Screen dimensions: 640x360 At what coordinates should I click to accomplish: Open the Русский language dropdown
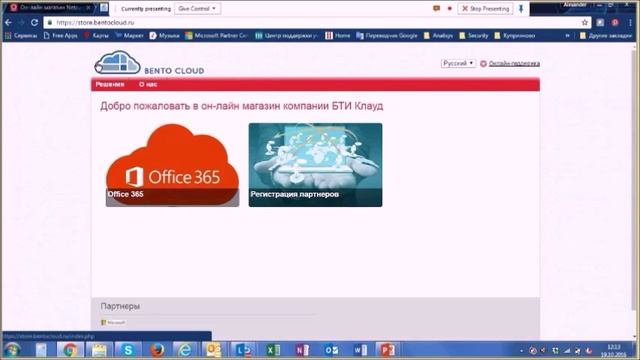458,63
